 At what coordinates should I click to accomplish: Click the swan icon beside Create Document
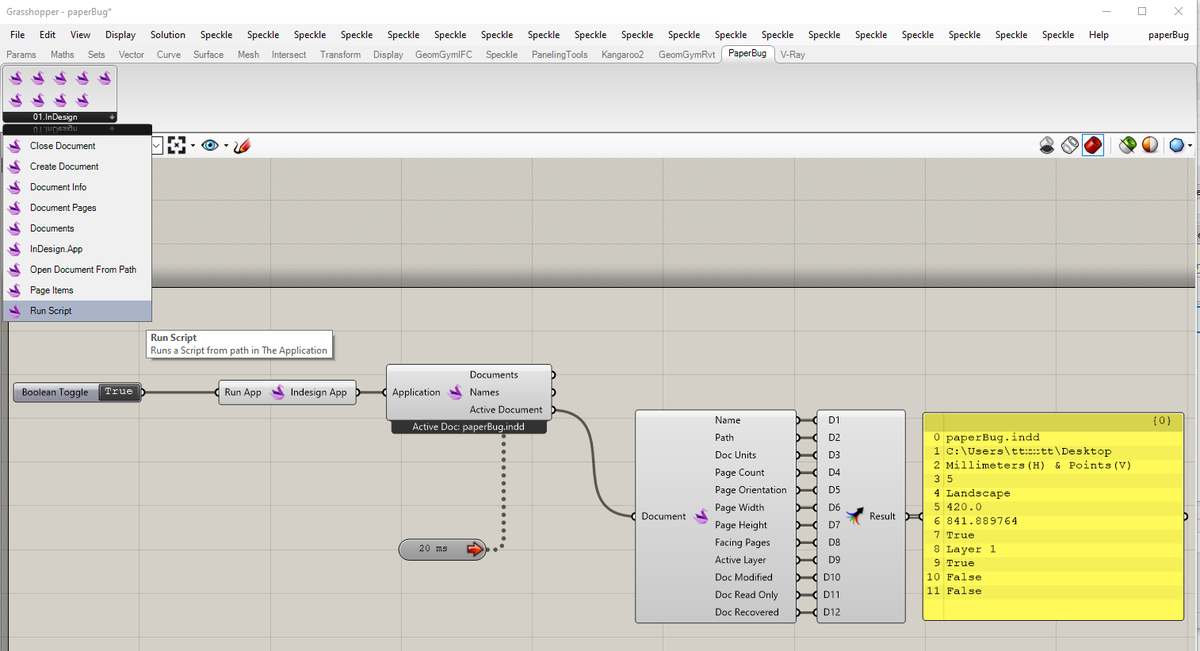[x=15, y=166]
